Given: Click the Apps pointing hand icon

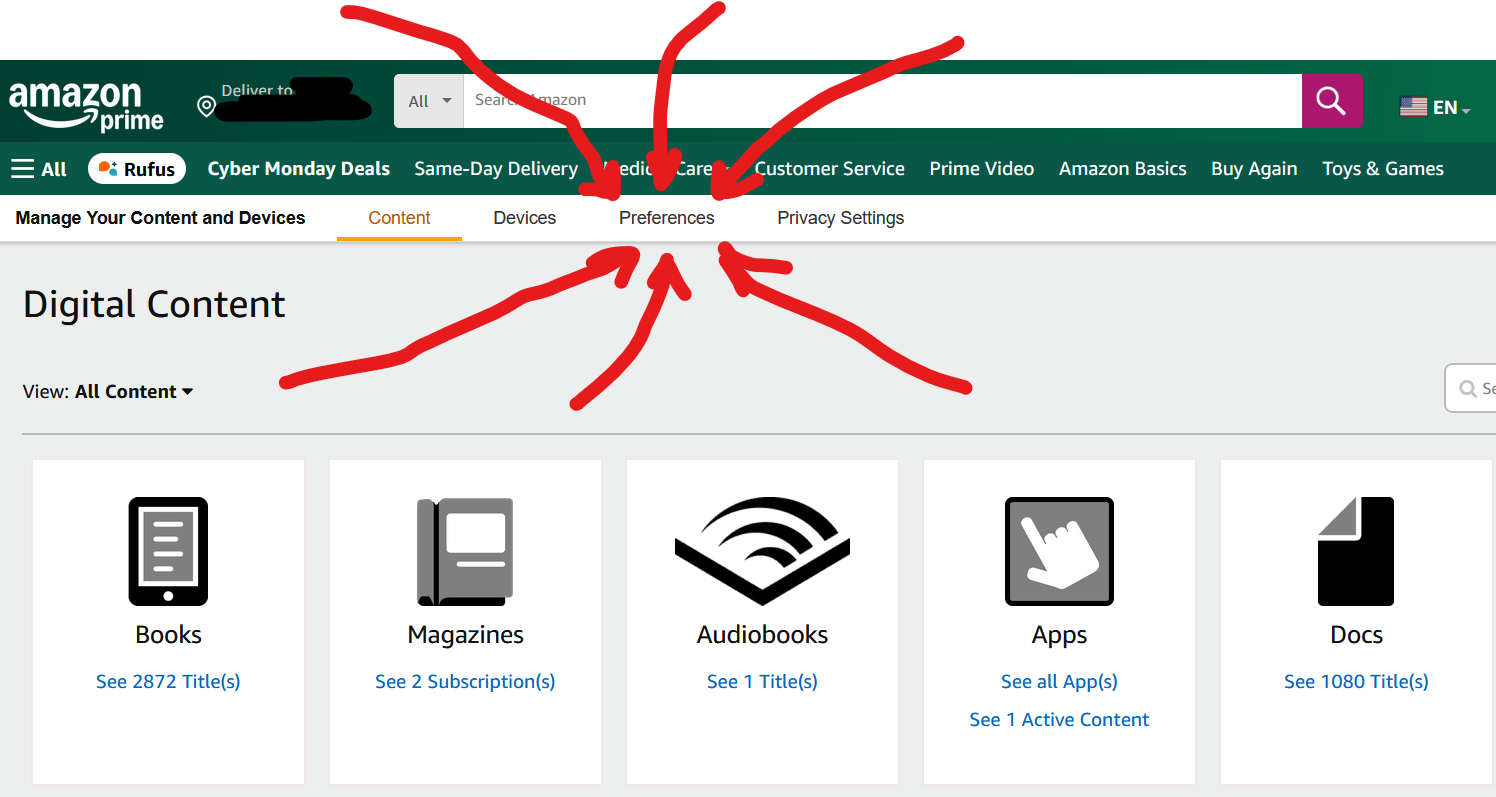Looking at the screenshot, I should [x=1059, y=551].
